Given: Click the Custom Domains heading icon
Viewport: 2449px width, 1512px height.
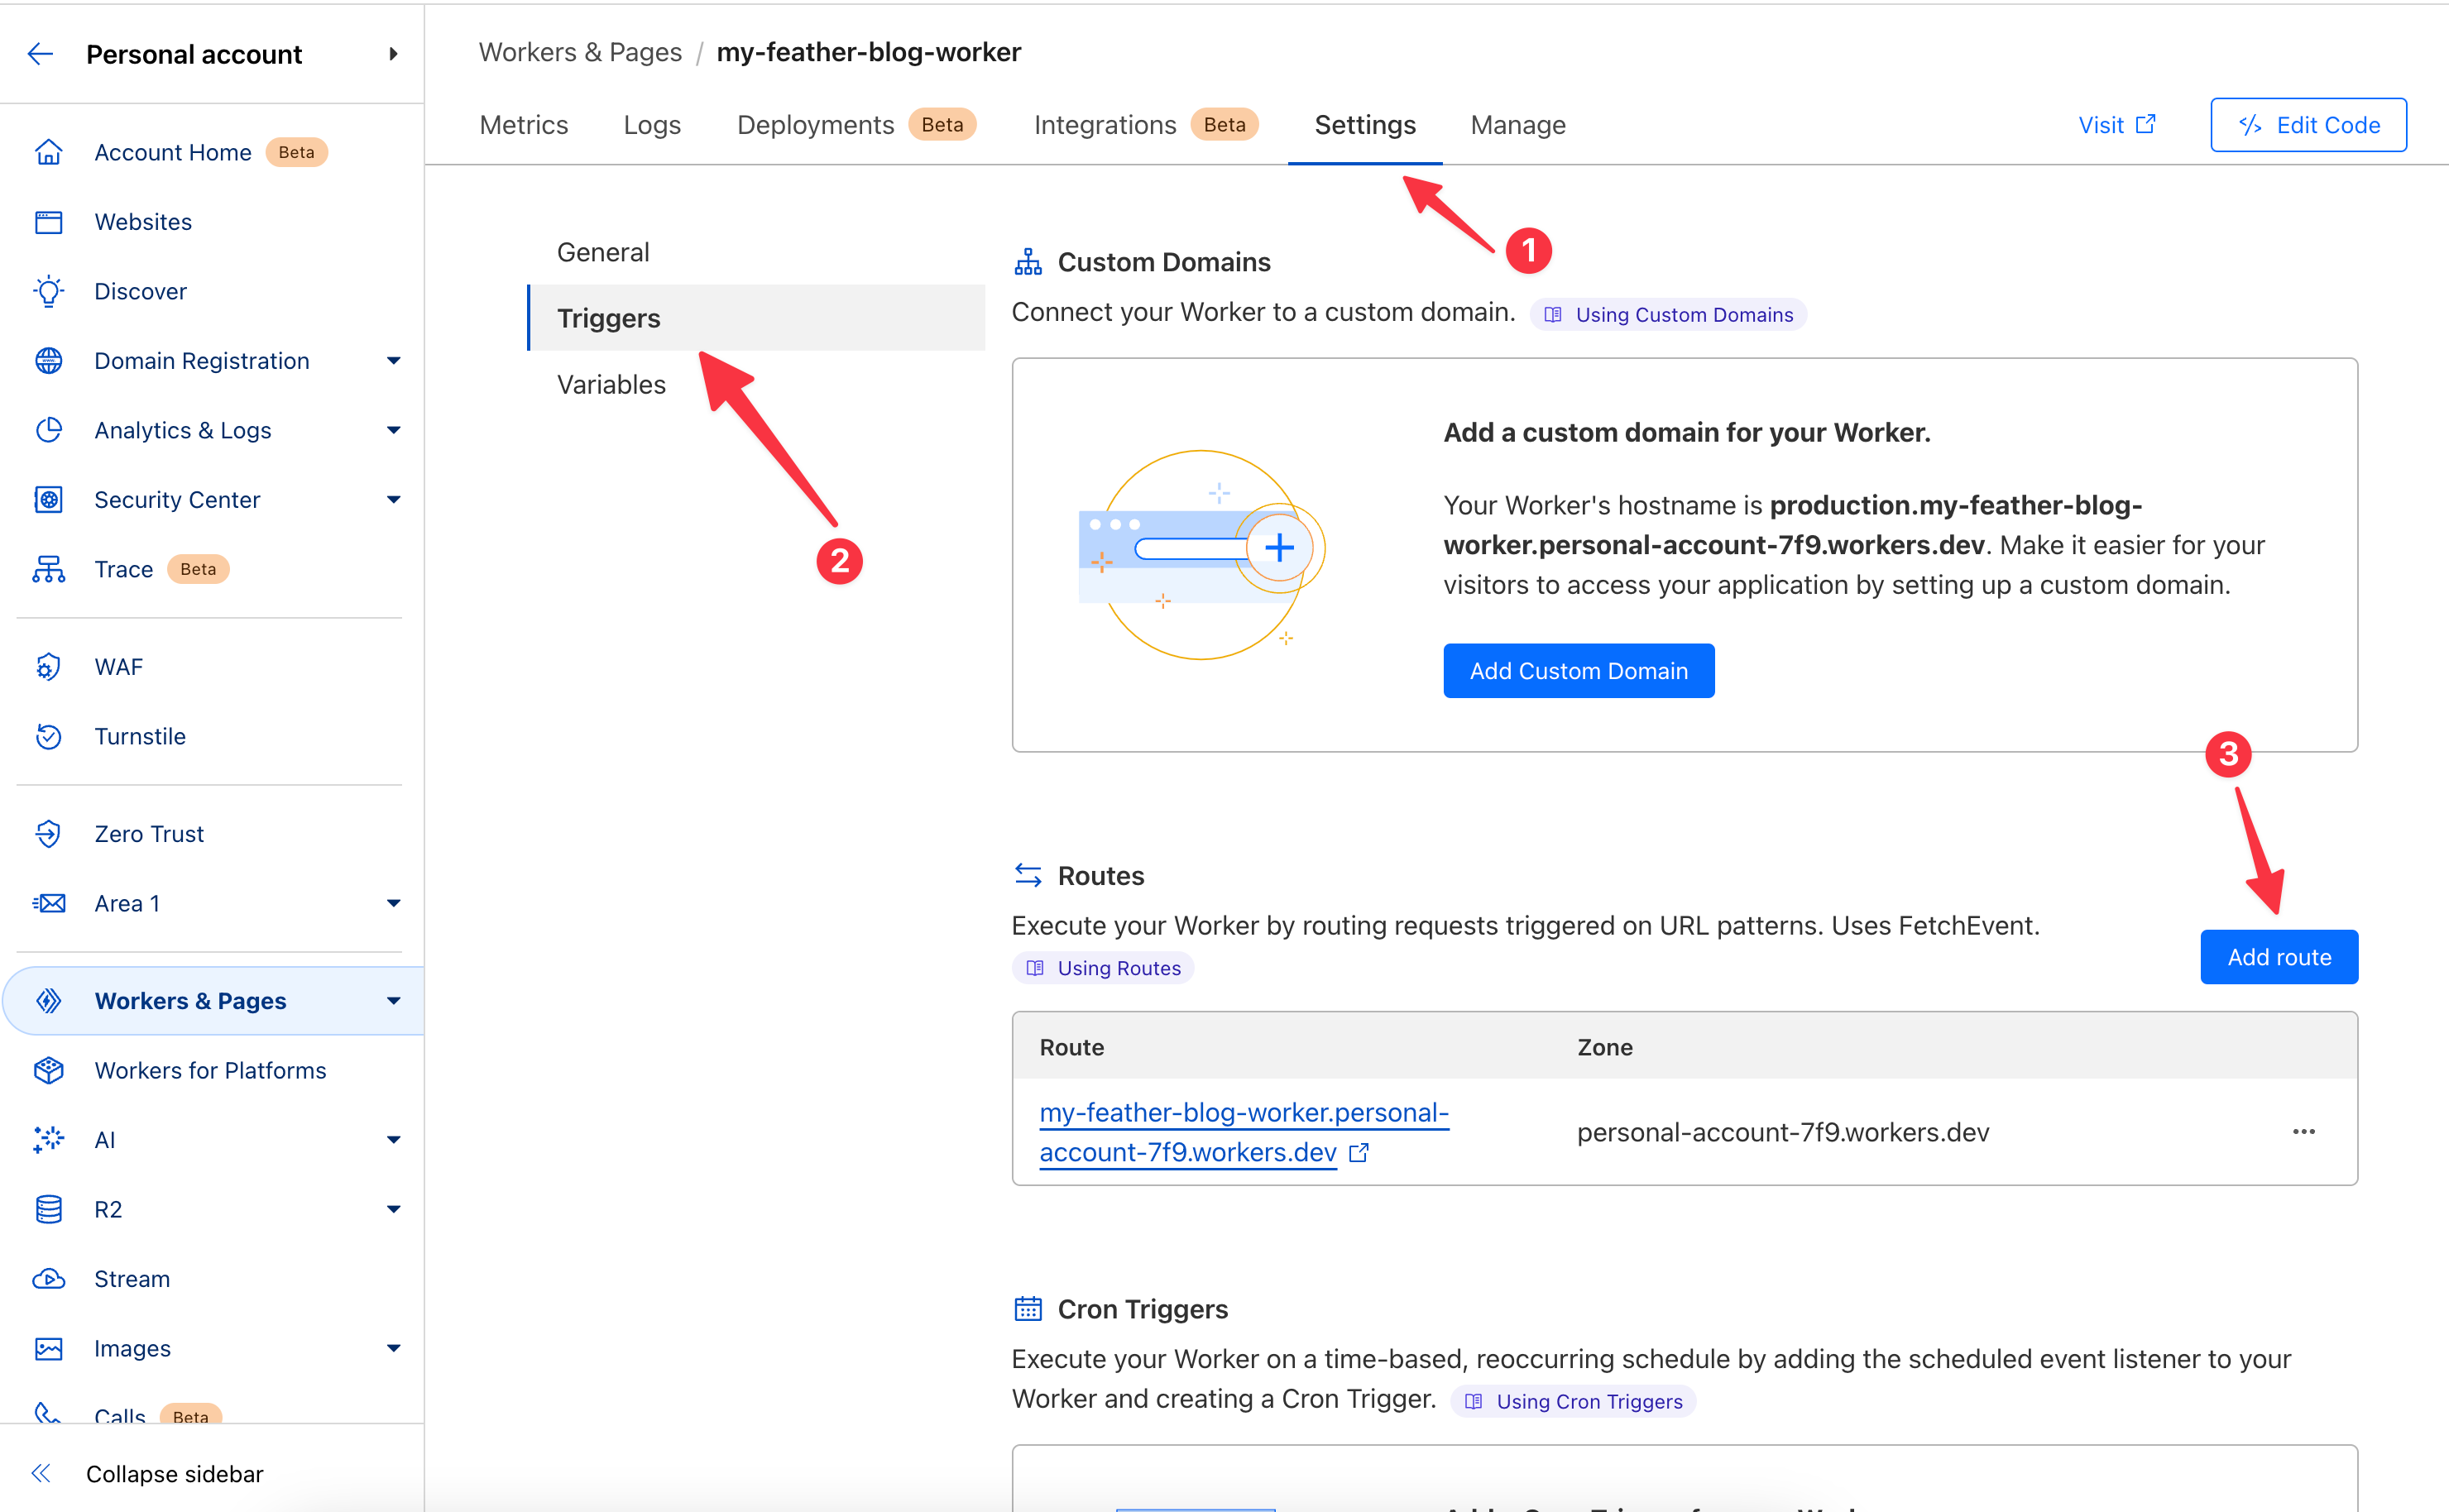Looking at the screenshot, I should [1028, 262].
